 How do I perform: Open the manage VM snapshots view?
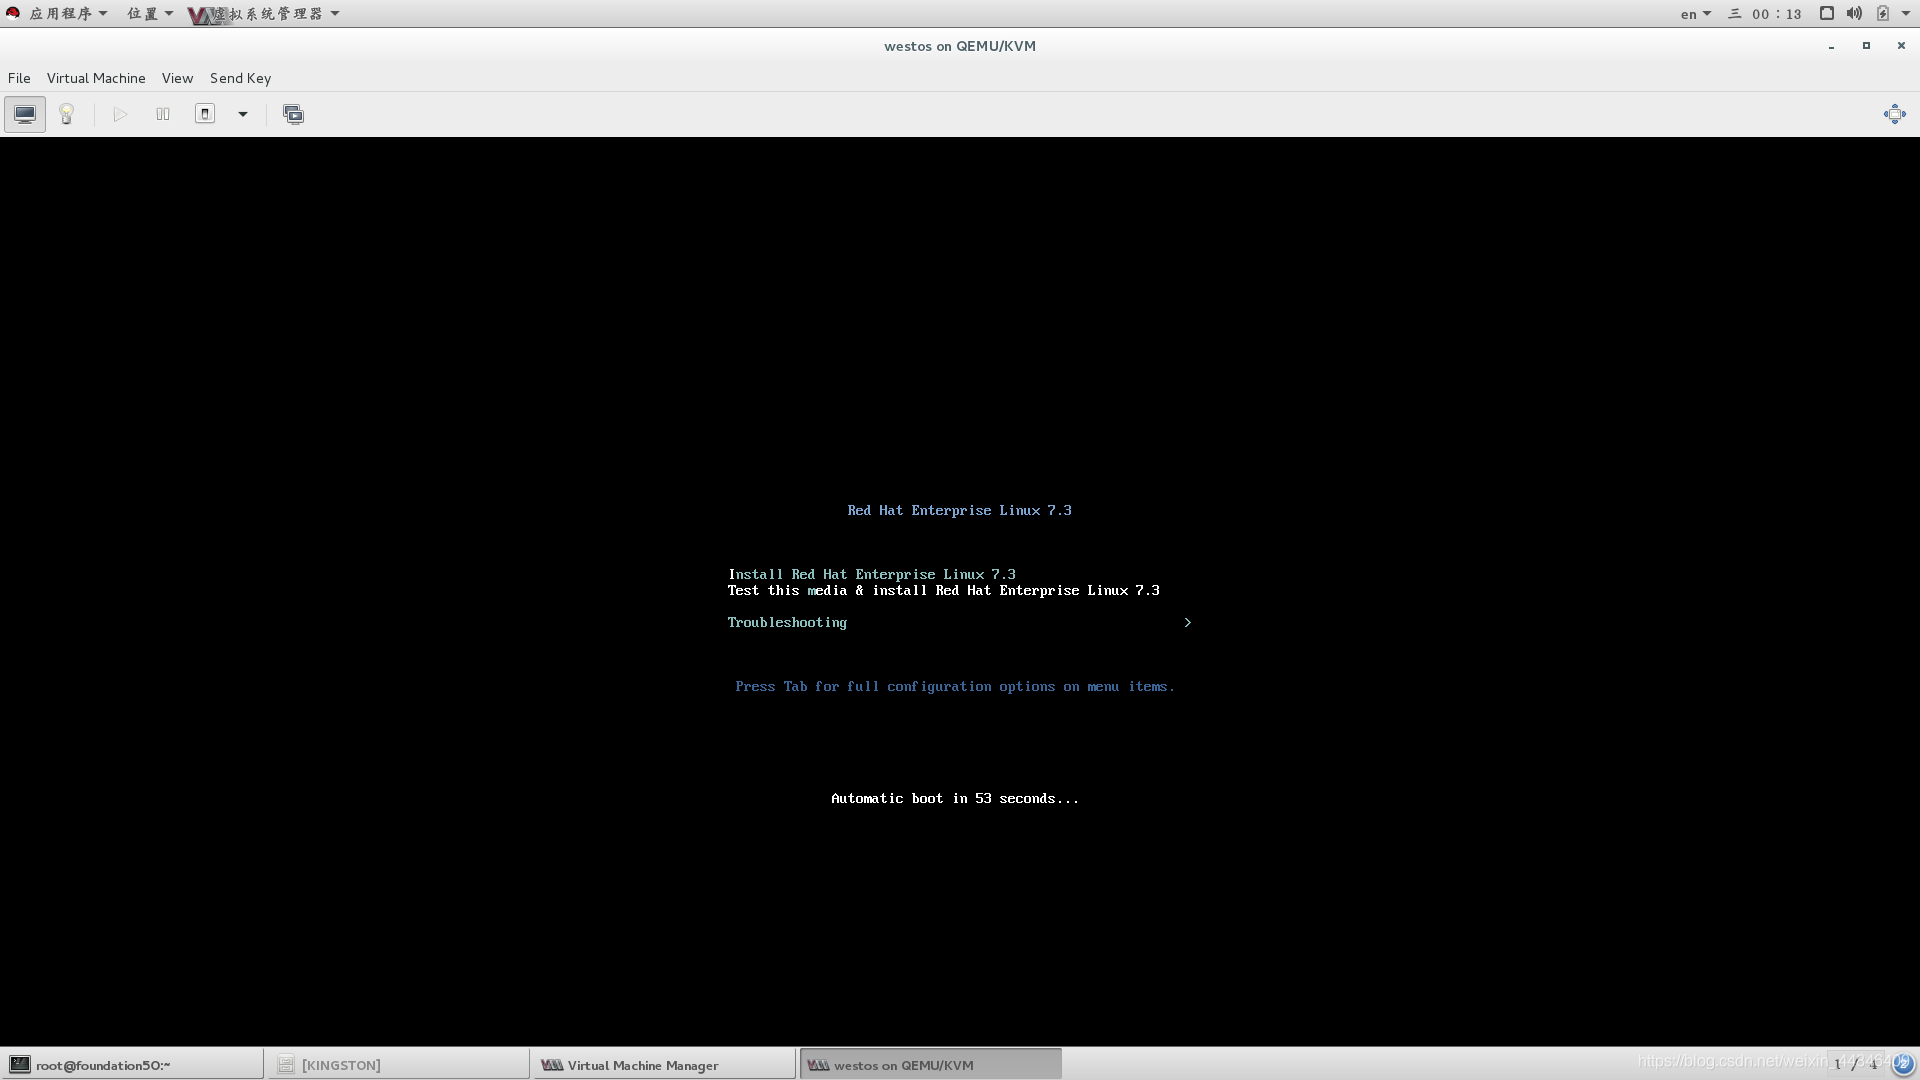(293, 114)
